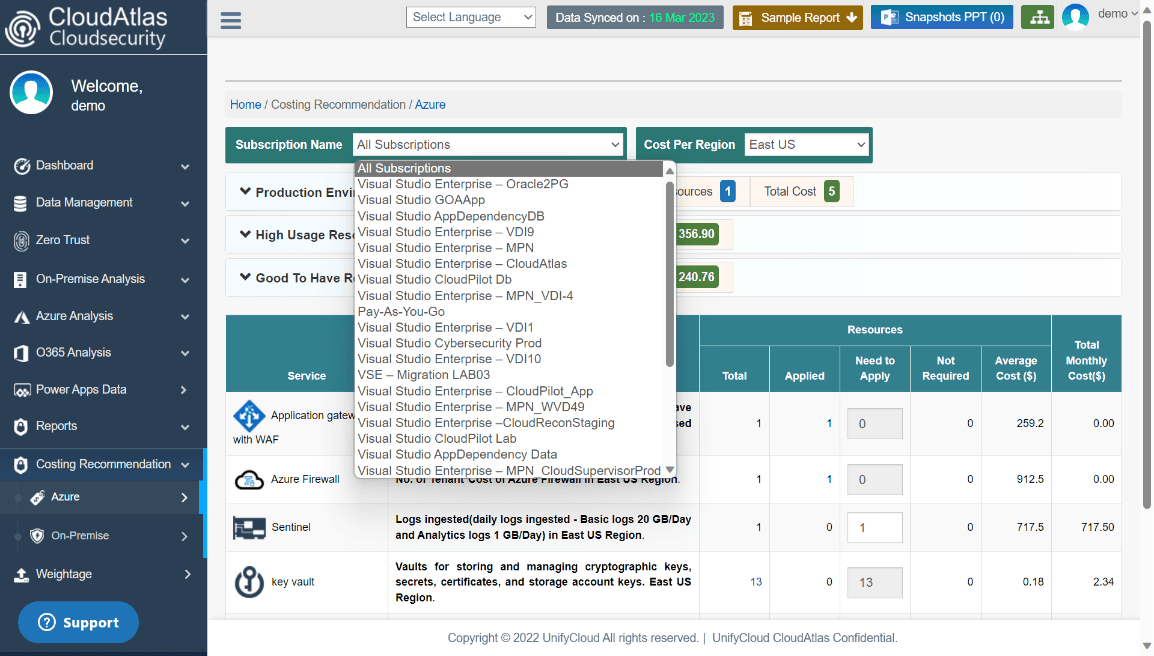Click Sentinel Need to Apply input field
1154x656 pixels.
coord(874,528)
